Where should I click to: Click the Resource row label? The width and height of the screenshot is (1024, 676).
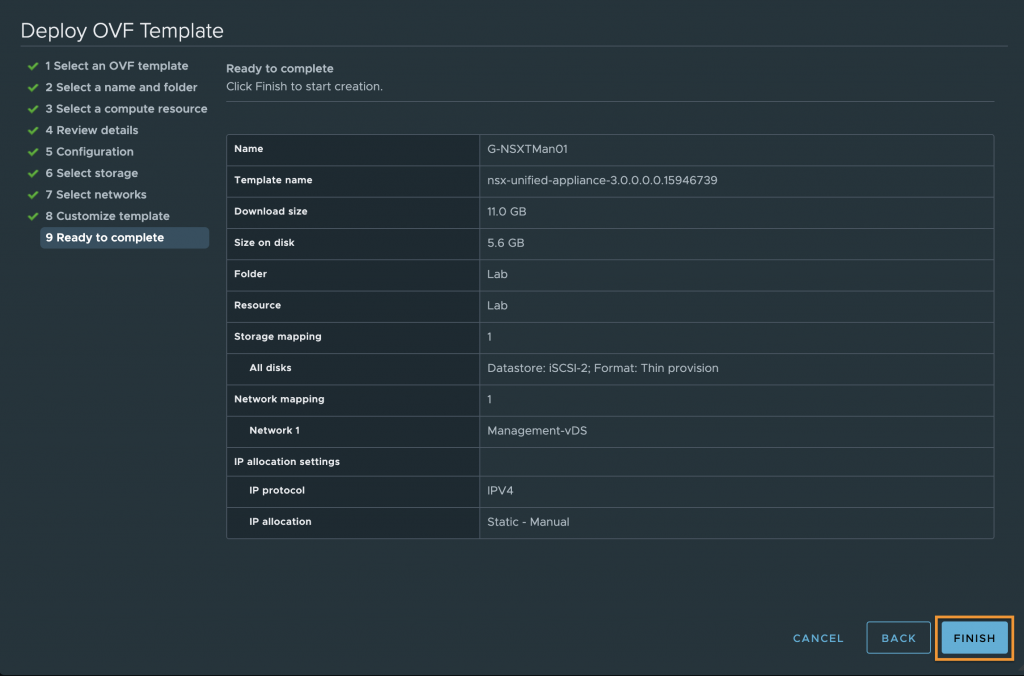click(257, 305)
